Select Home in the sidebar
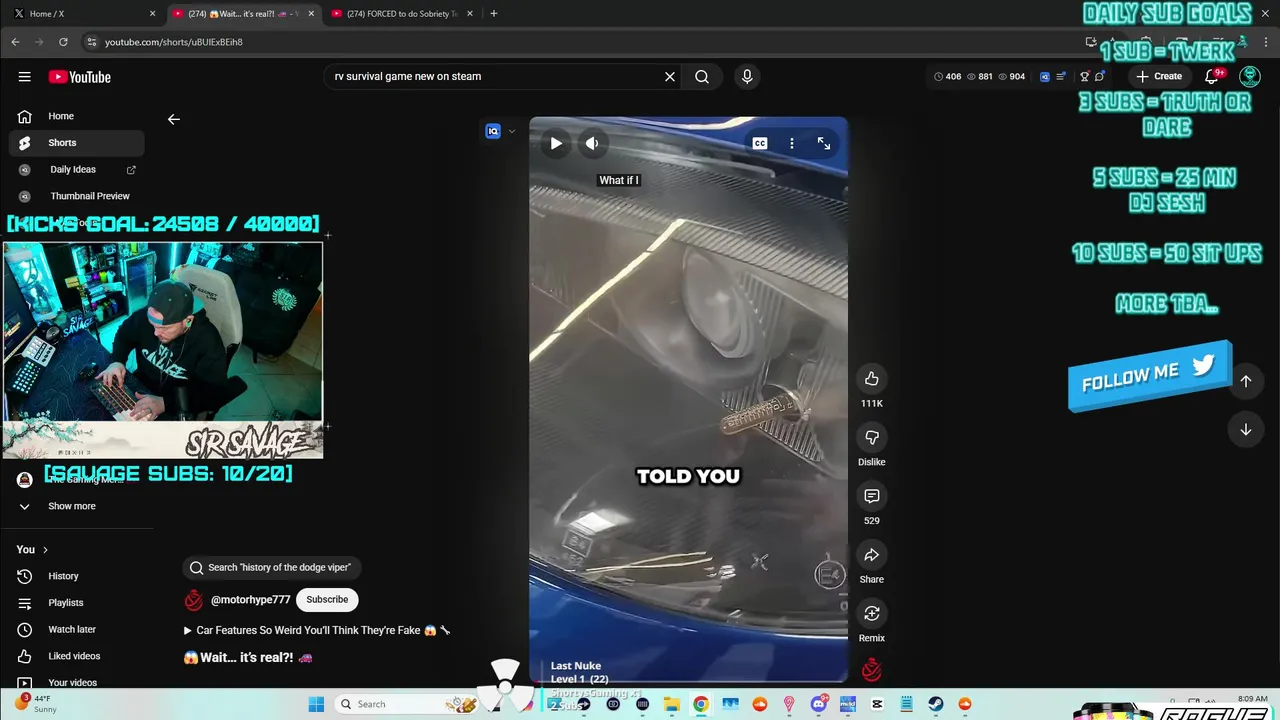 tap(76, 116)
